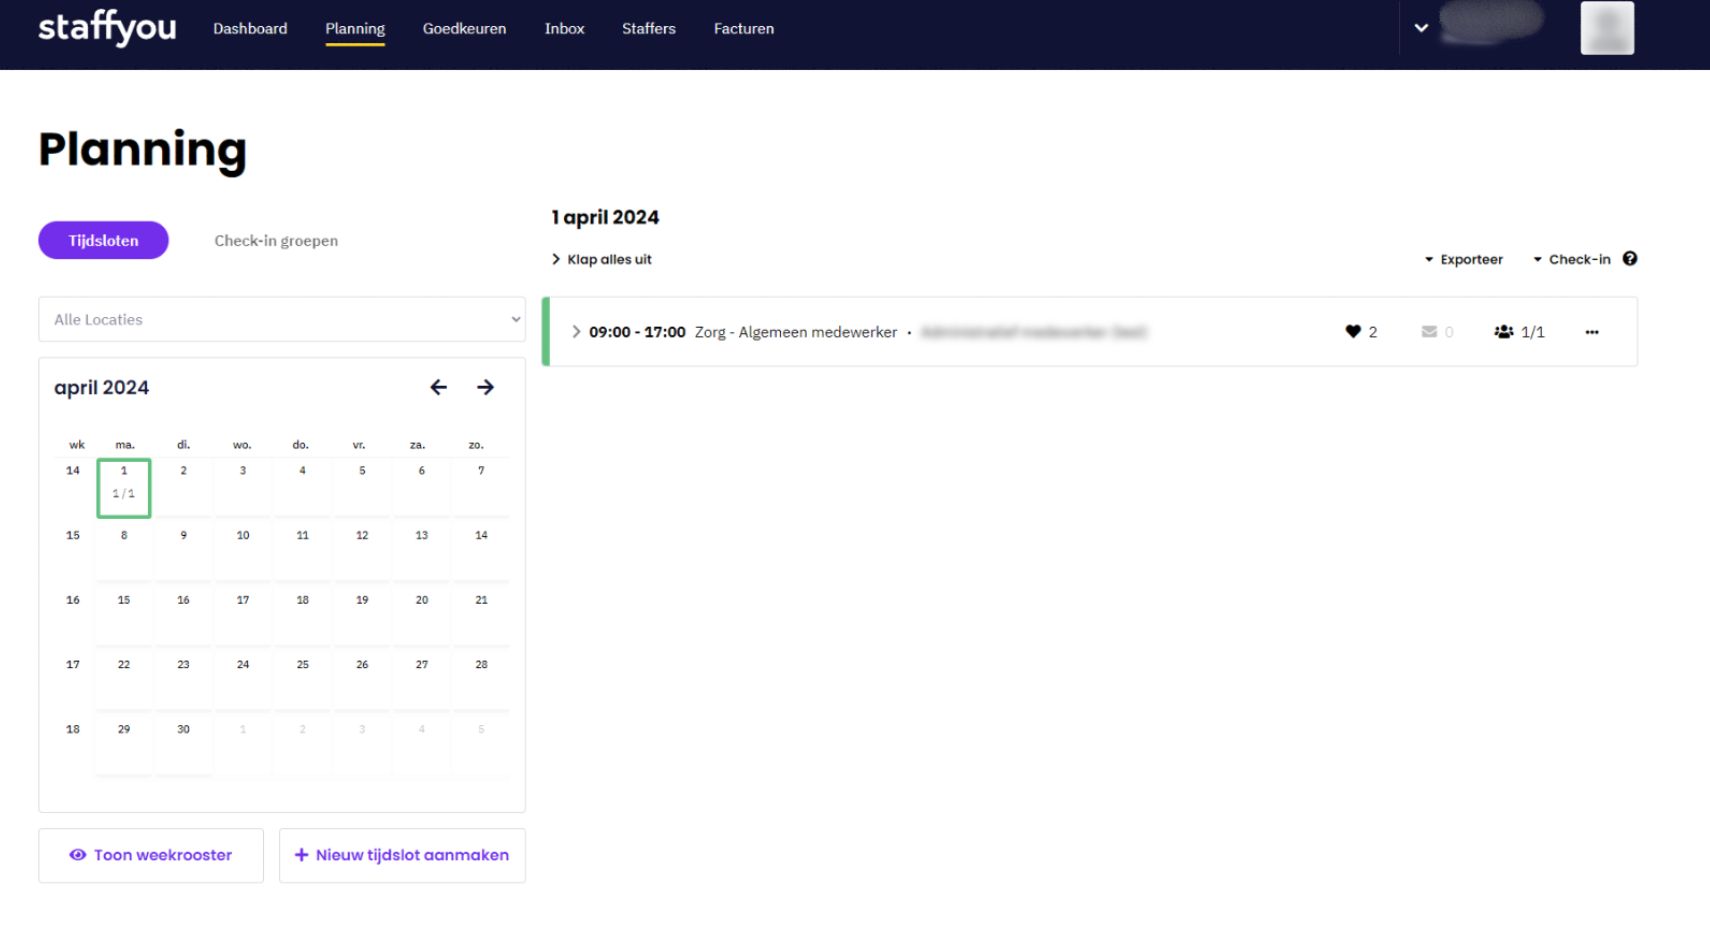Viewport: 1710px width, 946px height.
Task: Select Tijdsloten tab
Action: (x=103, y=240)
